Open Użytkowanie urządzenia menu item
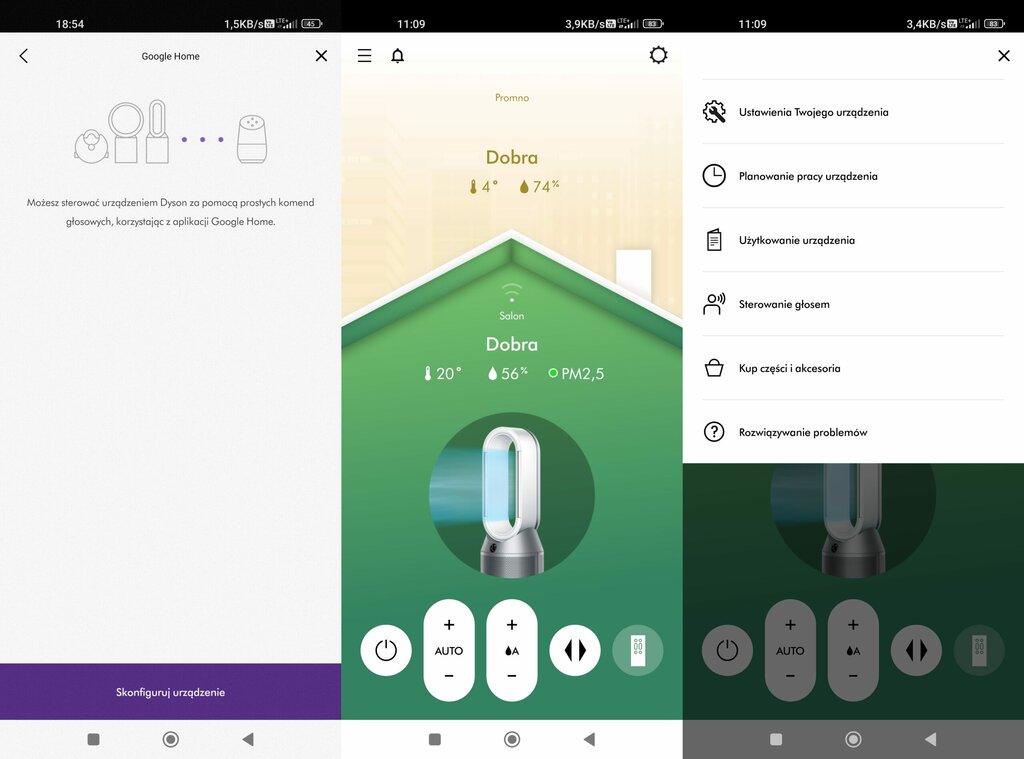Image resolution: width=1024 pixels, height=759 pixels. [853, 240]
